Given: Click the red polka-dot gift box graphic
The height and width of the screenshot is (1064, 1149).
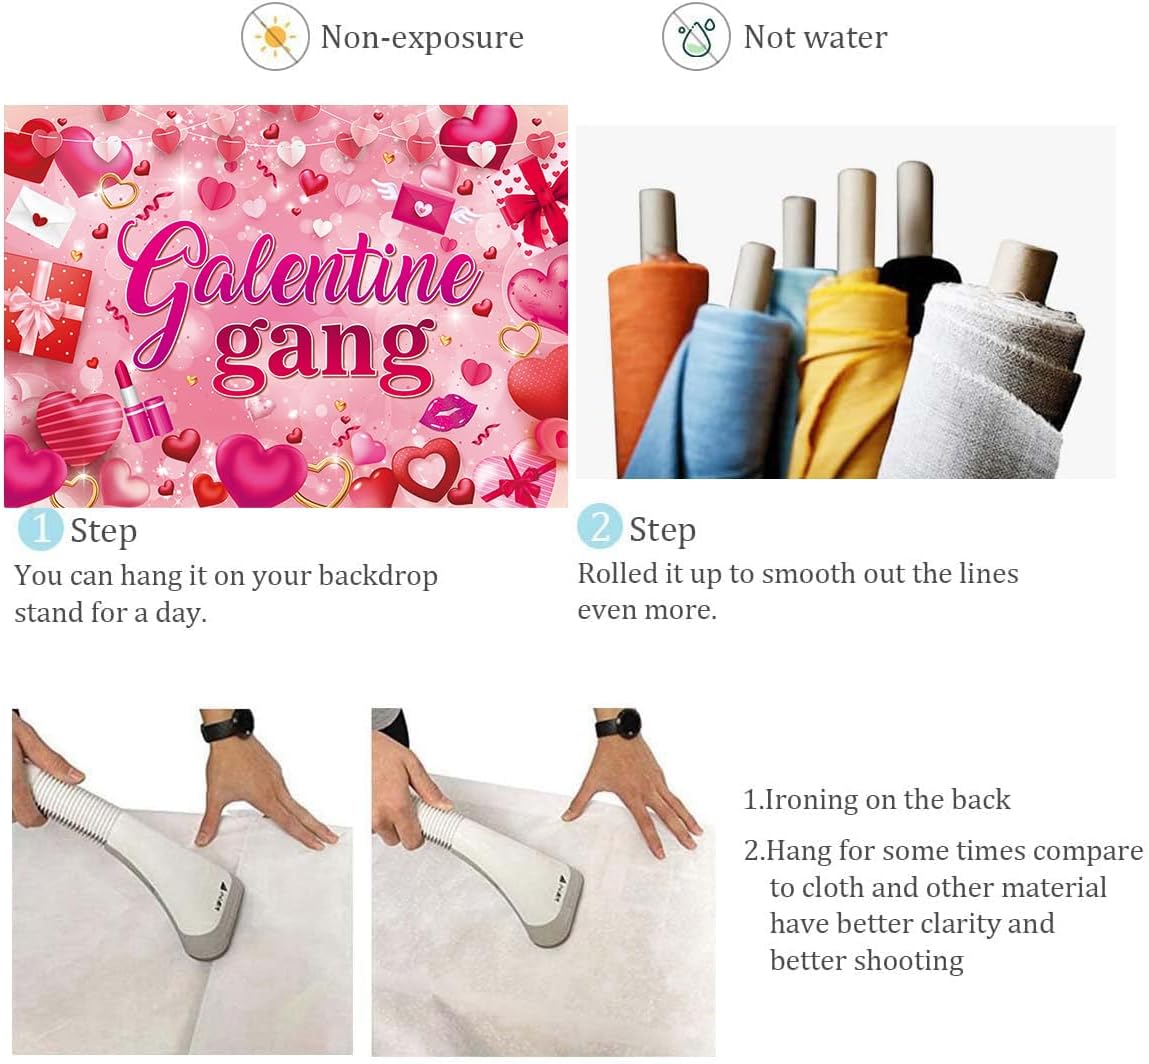Looking at the screenshot, I should [x=47, y=306].
